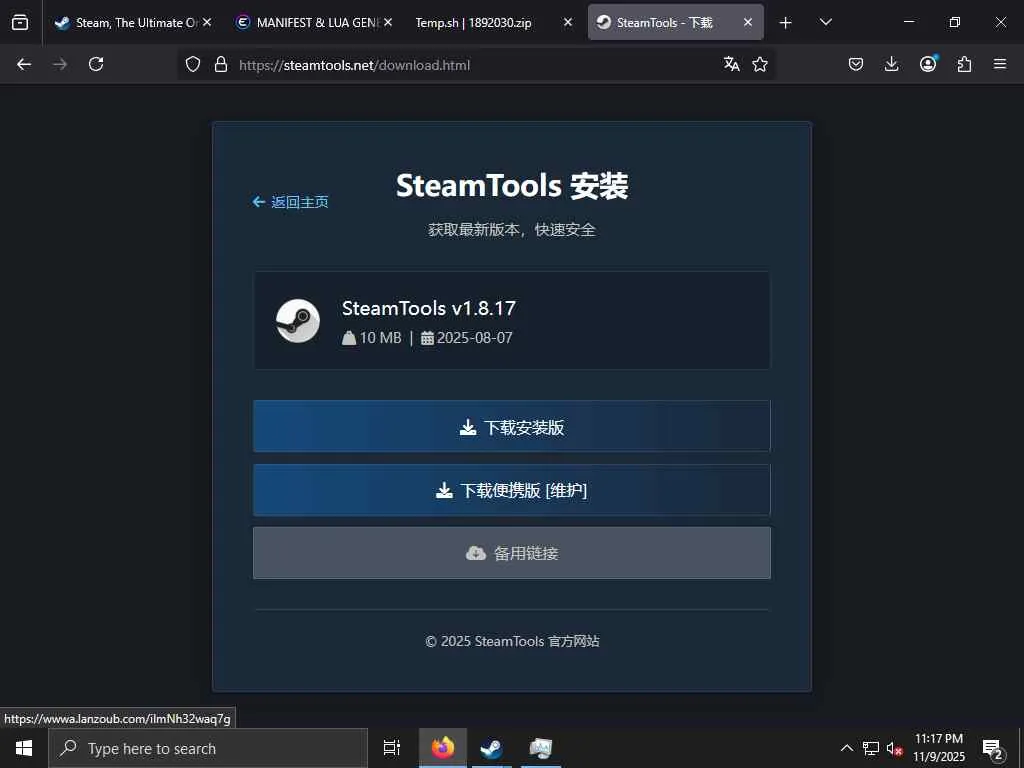
Task: View site security padlock info
Action: [x=221, y=64]
